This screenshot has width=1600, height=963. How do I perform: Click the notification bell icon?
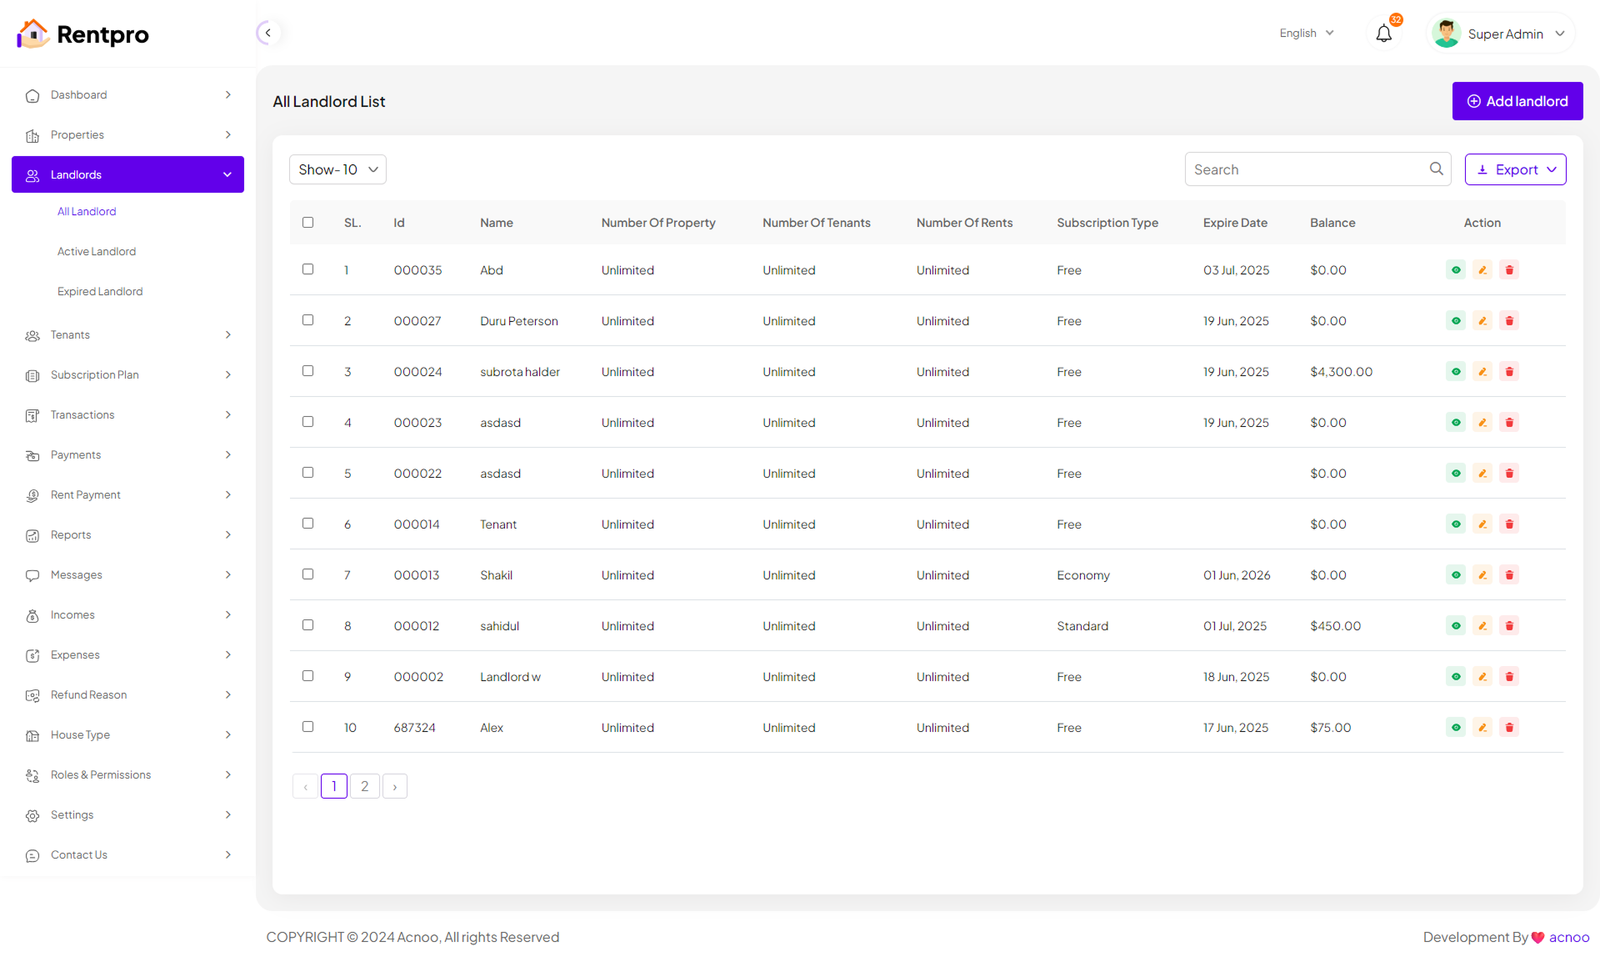coord(1384,34)
